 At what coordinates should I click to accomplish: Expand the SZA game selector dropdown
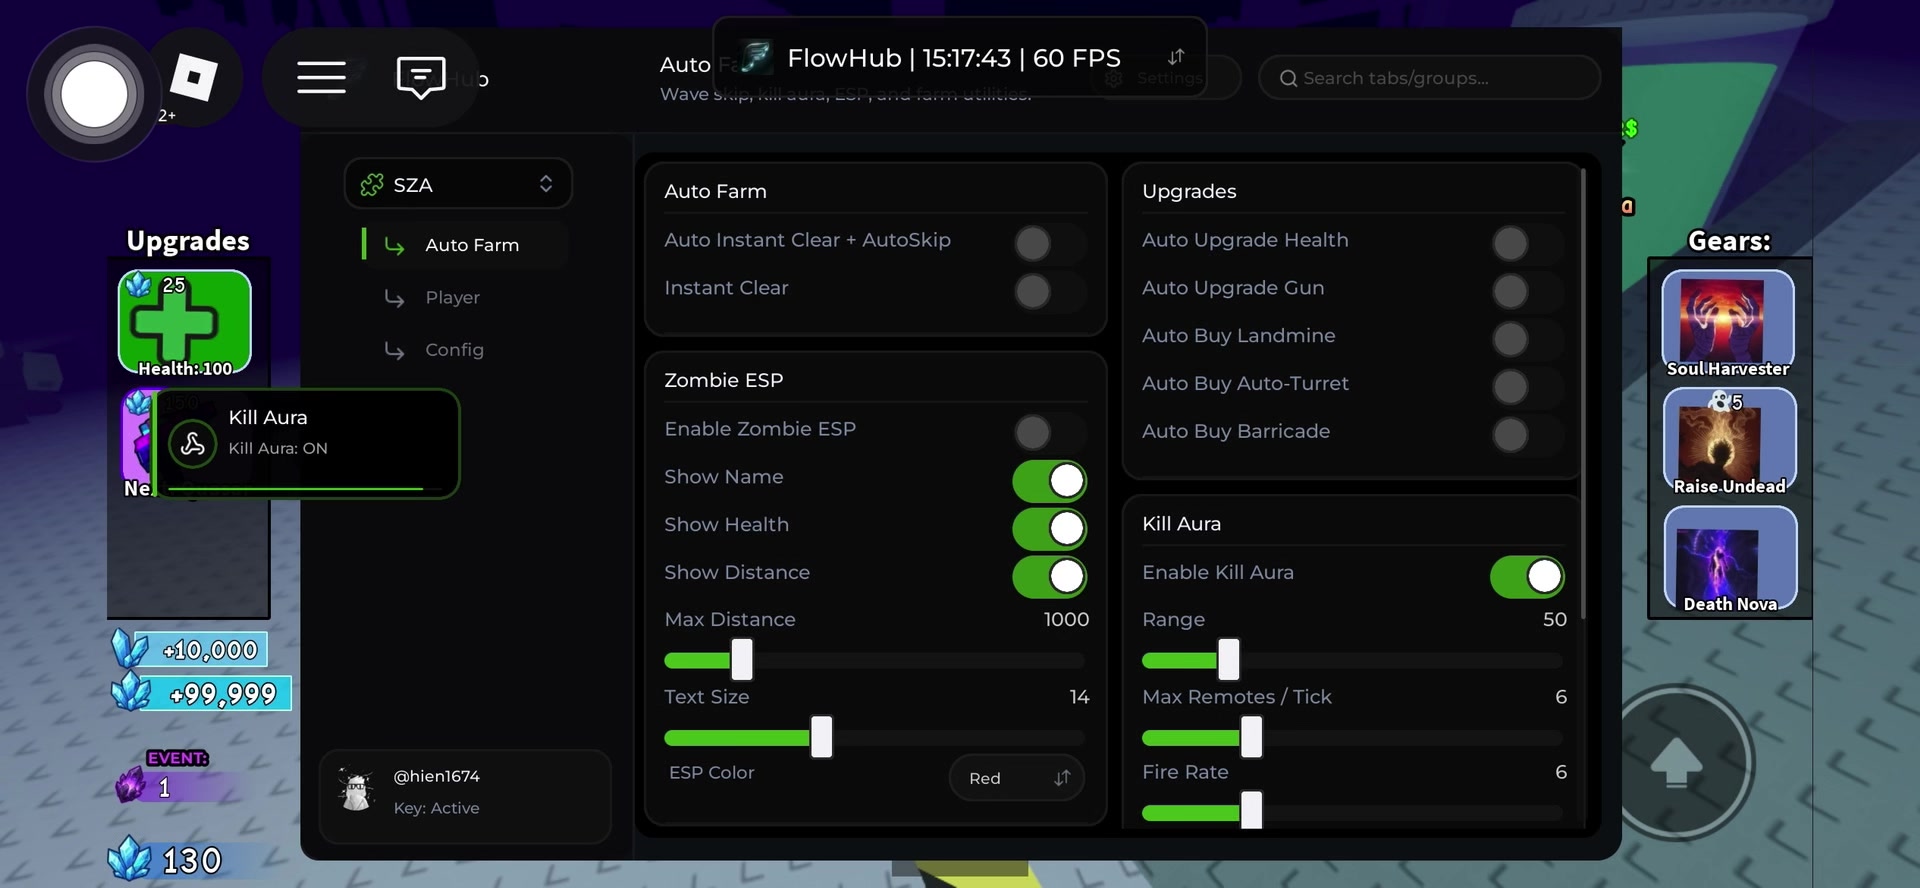[x=458, y=184]
